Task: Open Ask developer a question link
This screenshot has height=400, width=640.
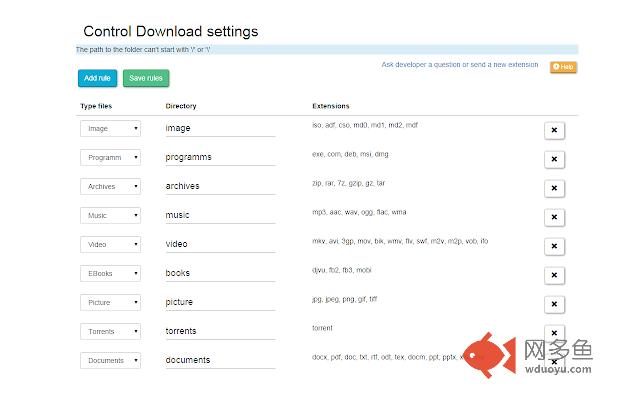Action: click(460, 64)
